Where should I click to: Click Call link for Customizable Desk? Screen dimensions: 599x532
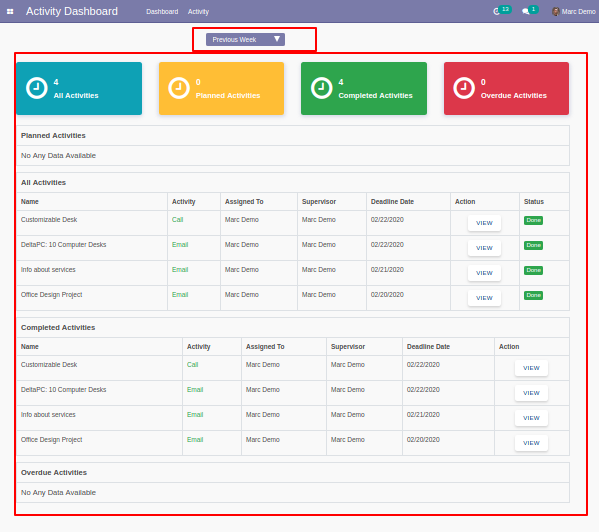pos(177,220)
